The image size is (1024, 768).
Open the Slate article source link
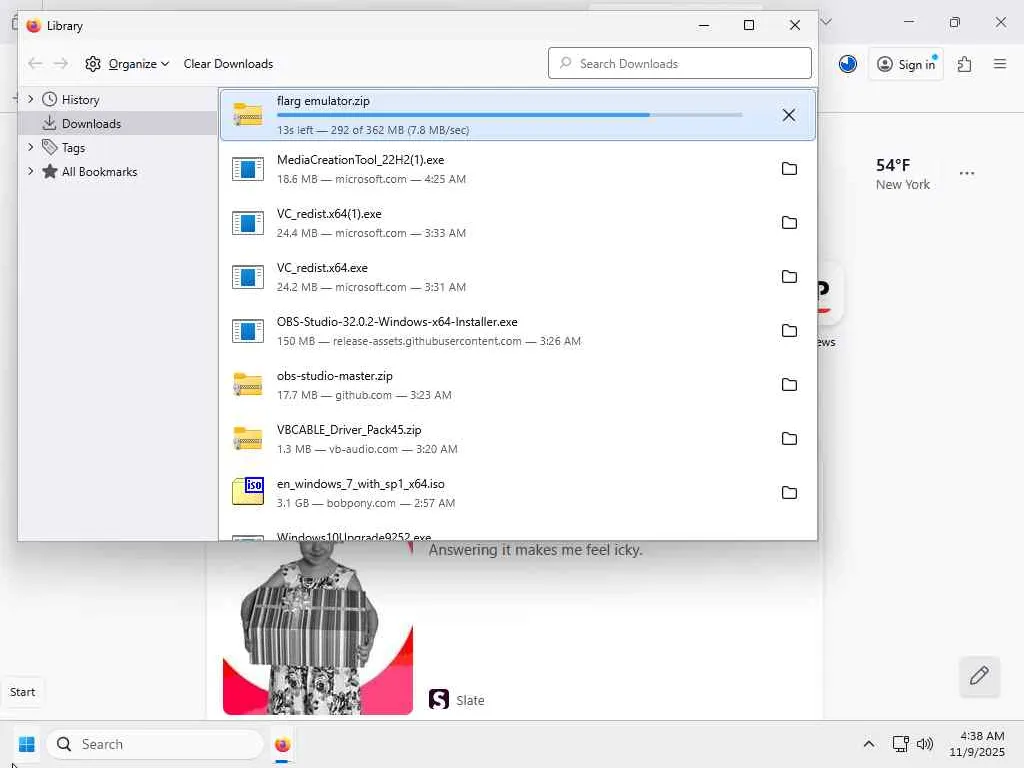tap(456, 700)
